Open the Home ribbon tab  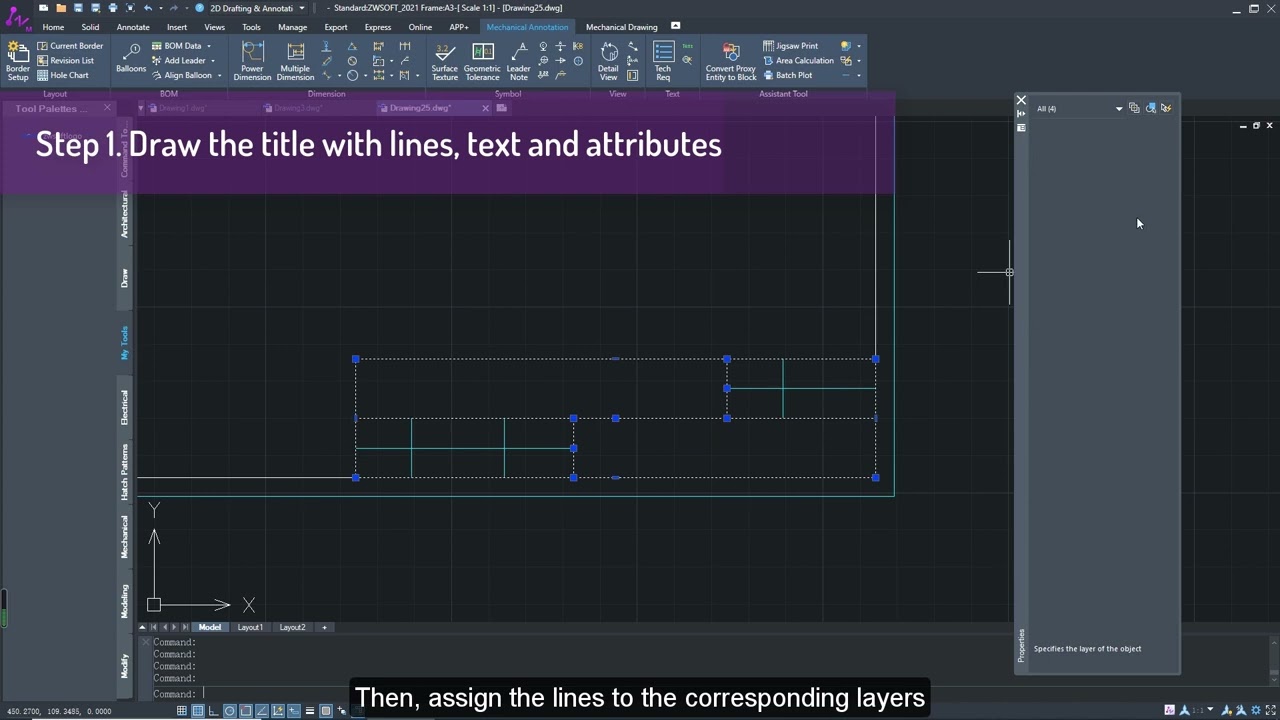coord(53,27)
